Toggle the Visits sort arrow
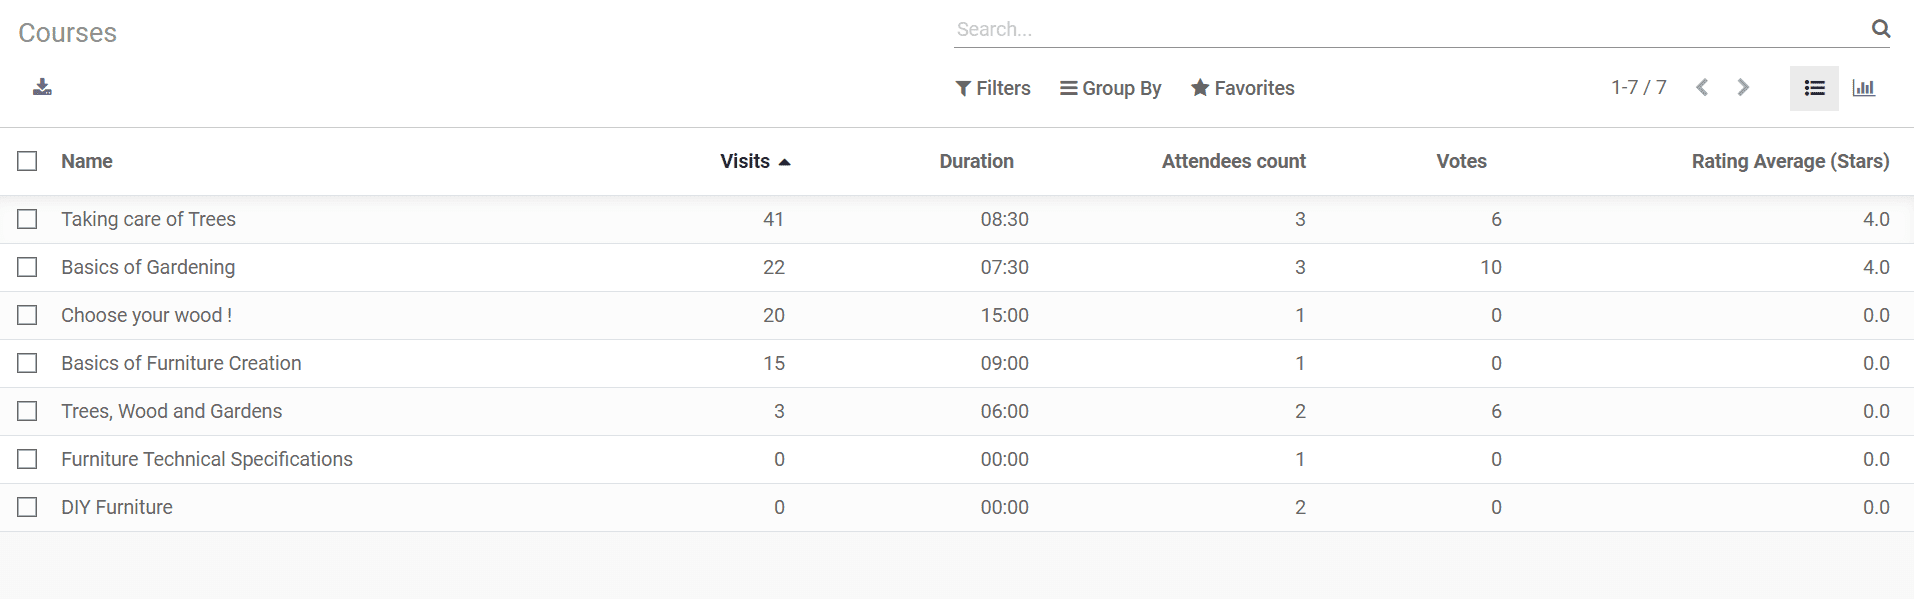 [784, 162]
